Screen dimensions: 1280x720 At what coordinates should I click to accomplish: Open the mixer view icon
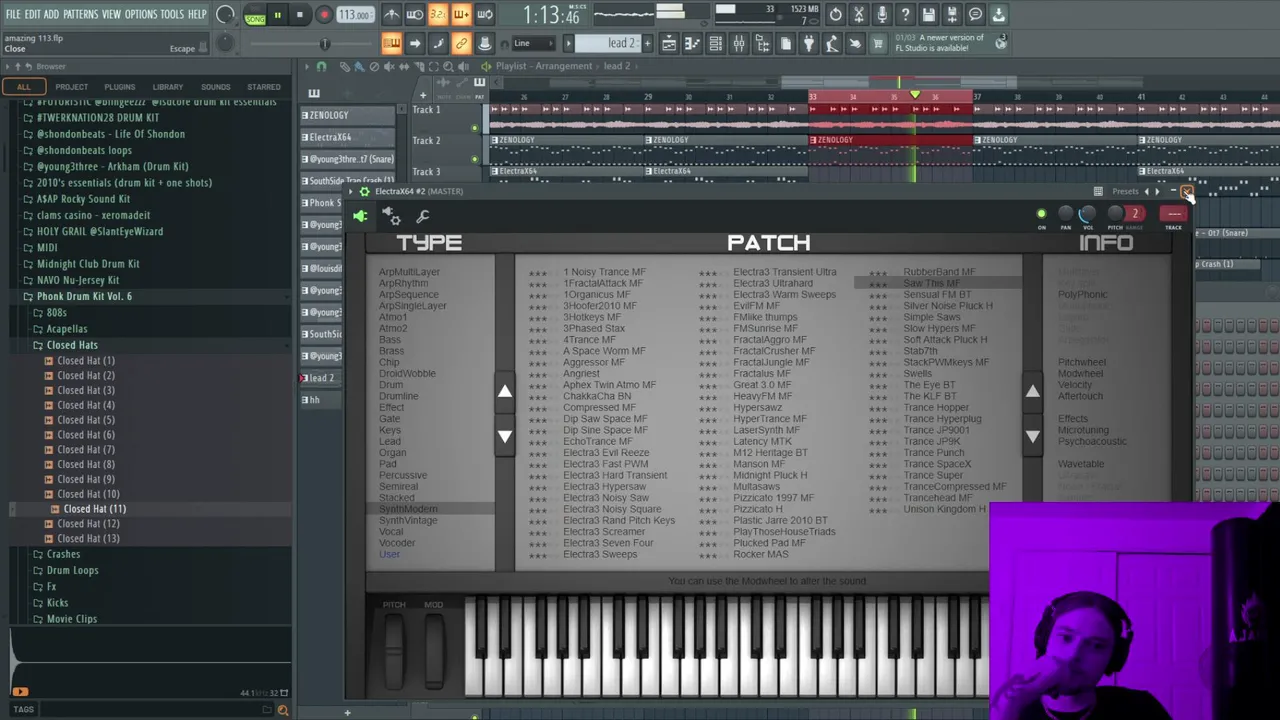(739, 43)
